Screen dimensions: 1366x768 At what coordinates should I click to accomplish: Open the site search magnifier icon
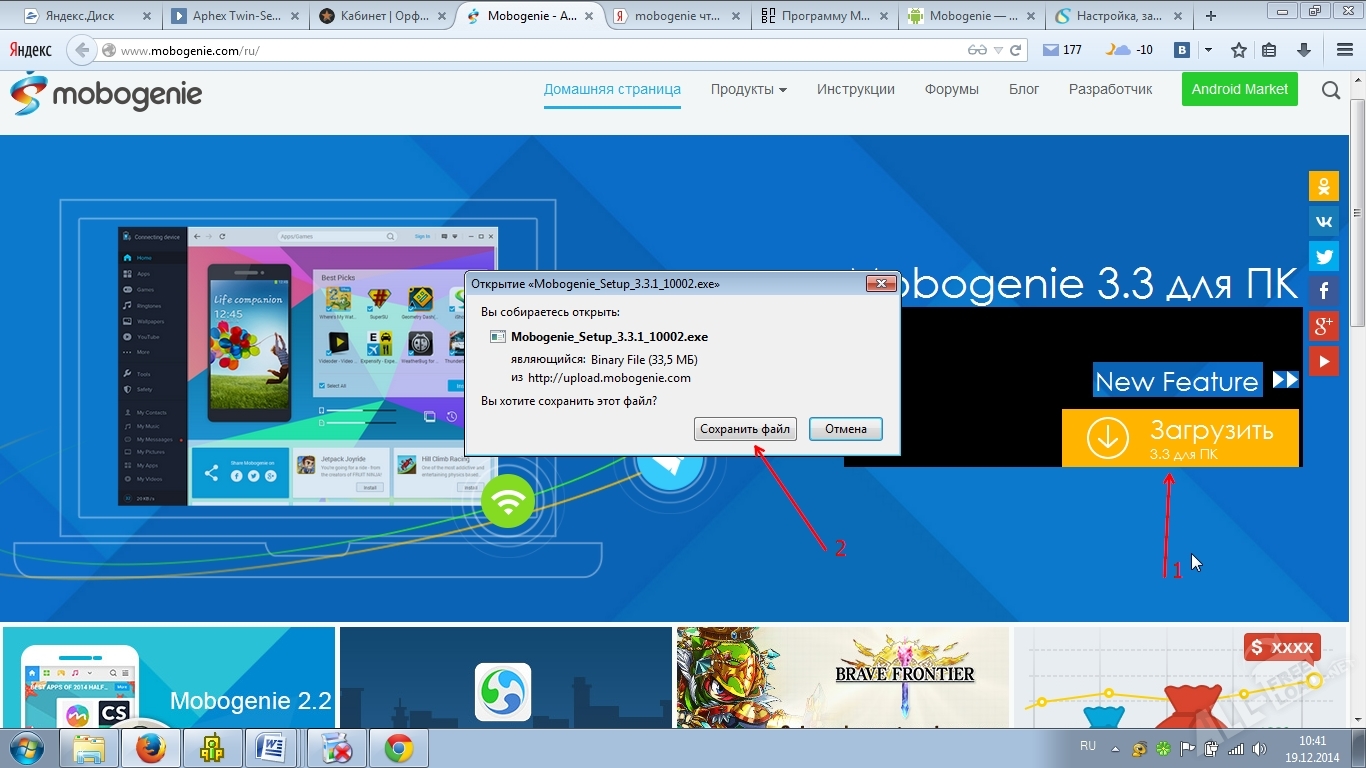click(x=1330, y=90)
